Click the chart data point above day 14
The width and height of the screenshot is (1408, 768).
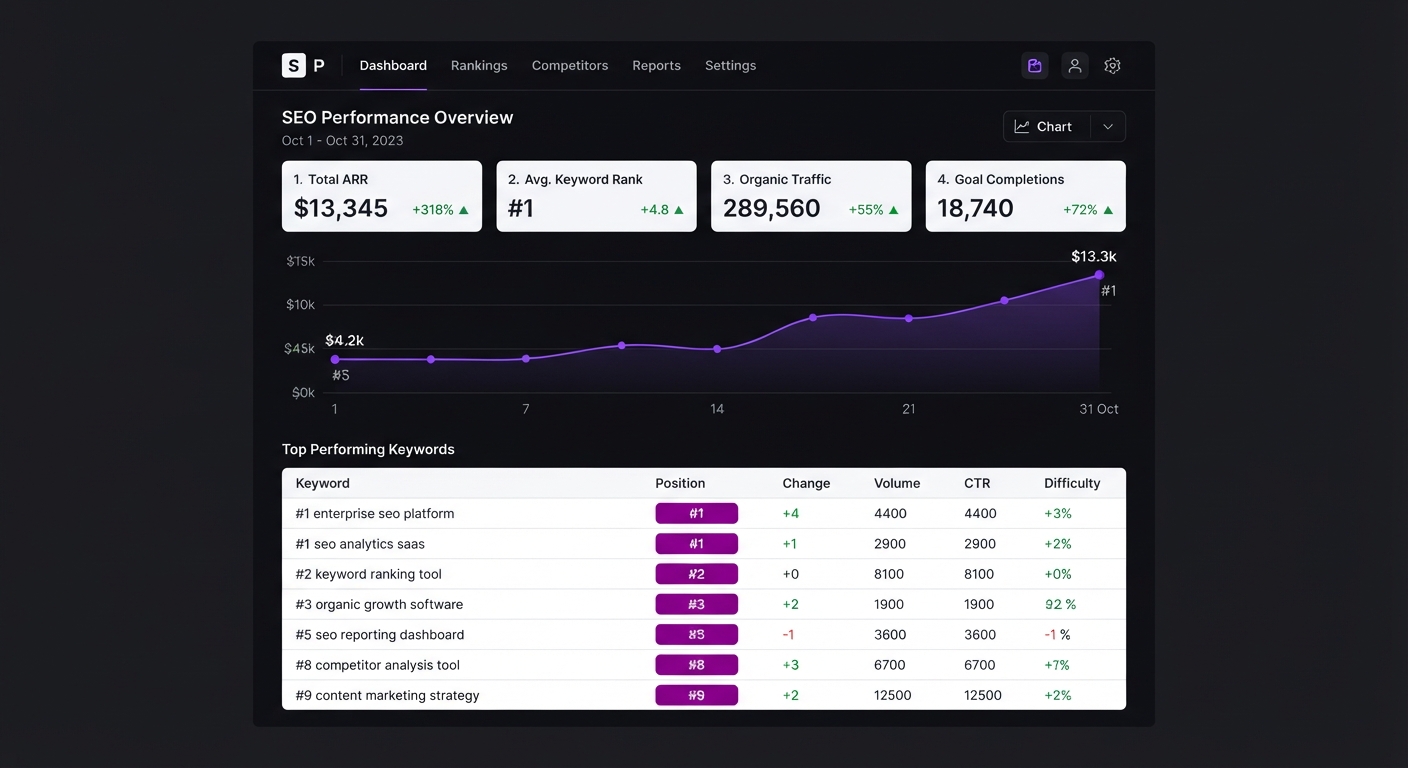(717, 349)
